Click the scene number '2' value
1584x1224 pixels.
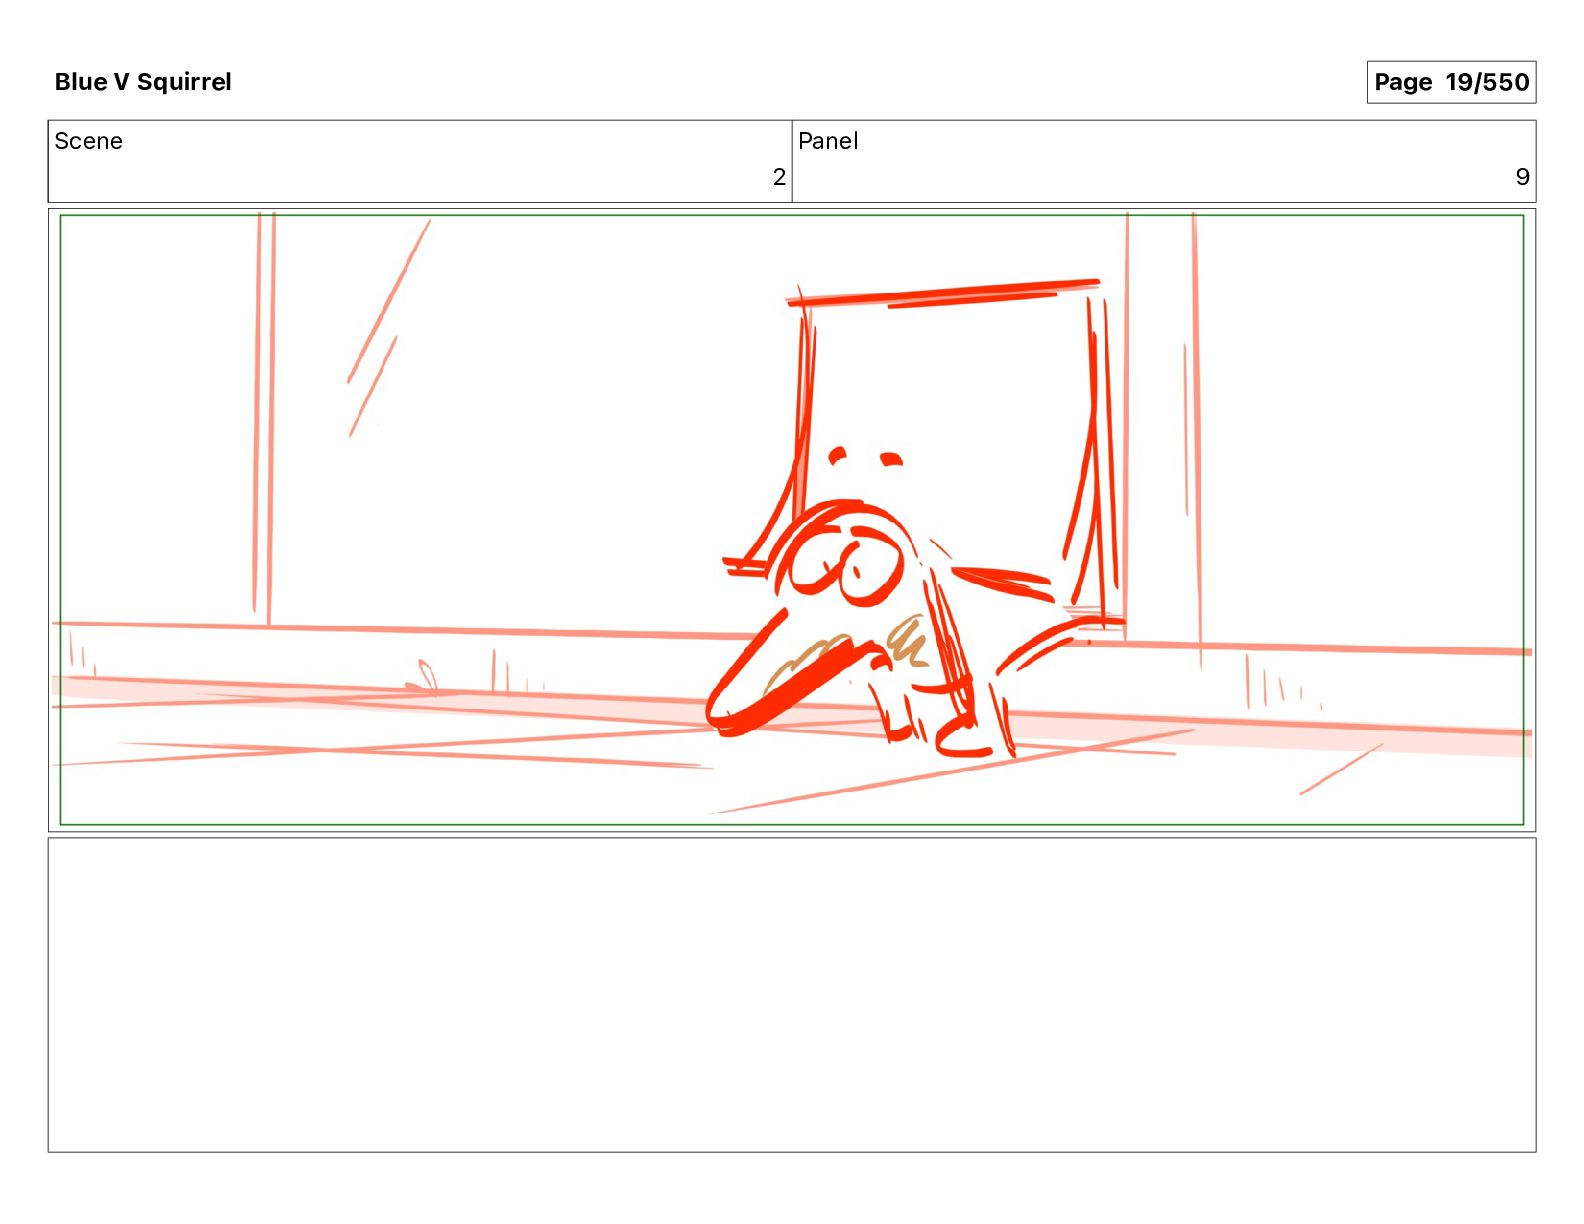[x=779, y=177]
